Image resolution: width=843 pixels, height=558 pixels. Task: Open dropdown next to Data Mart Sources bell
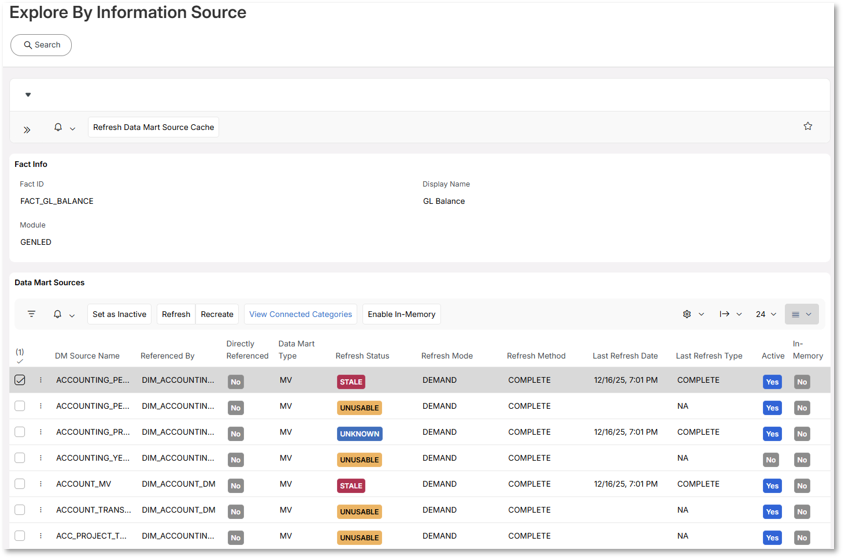click(72, 315)
